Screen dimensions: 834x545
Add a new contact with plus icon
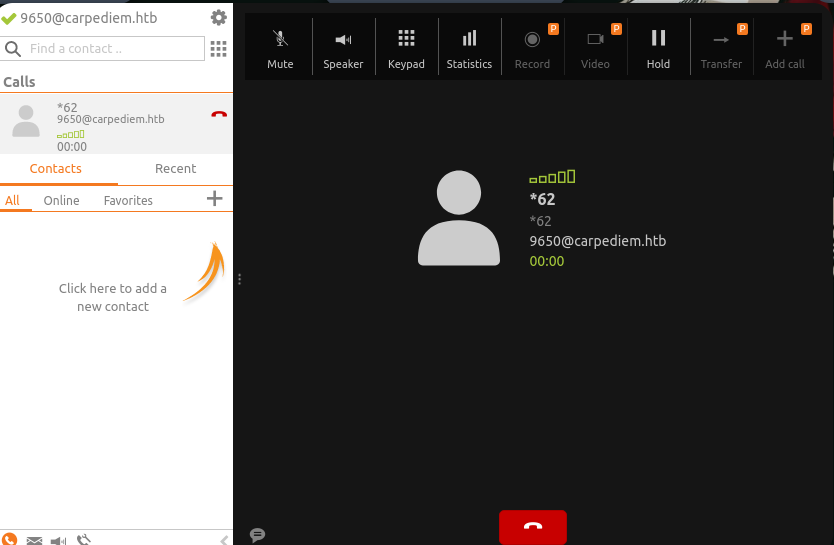(214, 199)
